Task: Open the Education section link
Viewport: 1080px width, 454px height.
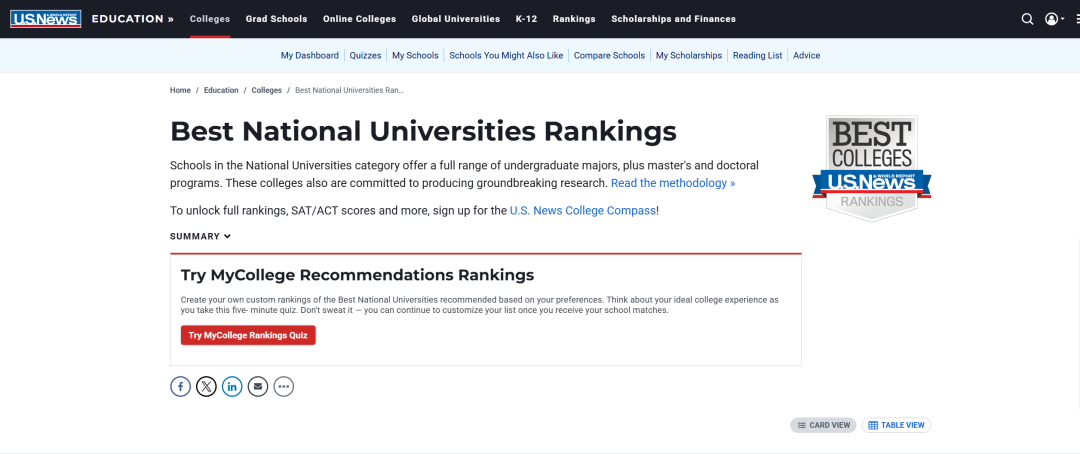Action: click(132, 19)
